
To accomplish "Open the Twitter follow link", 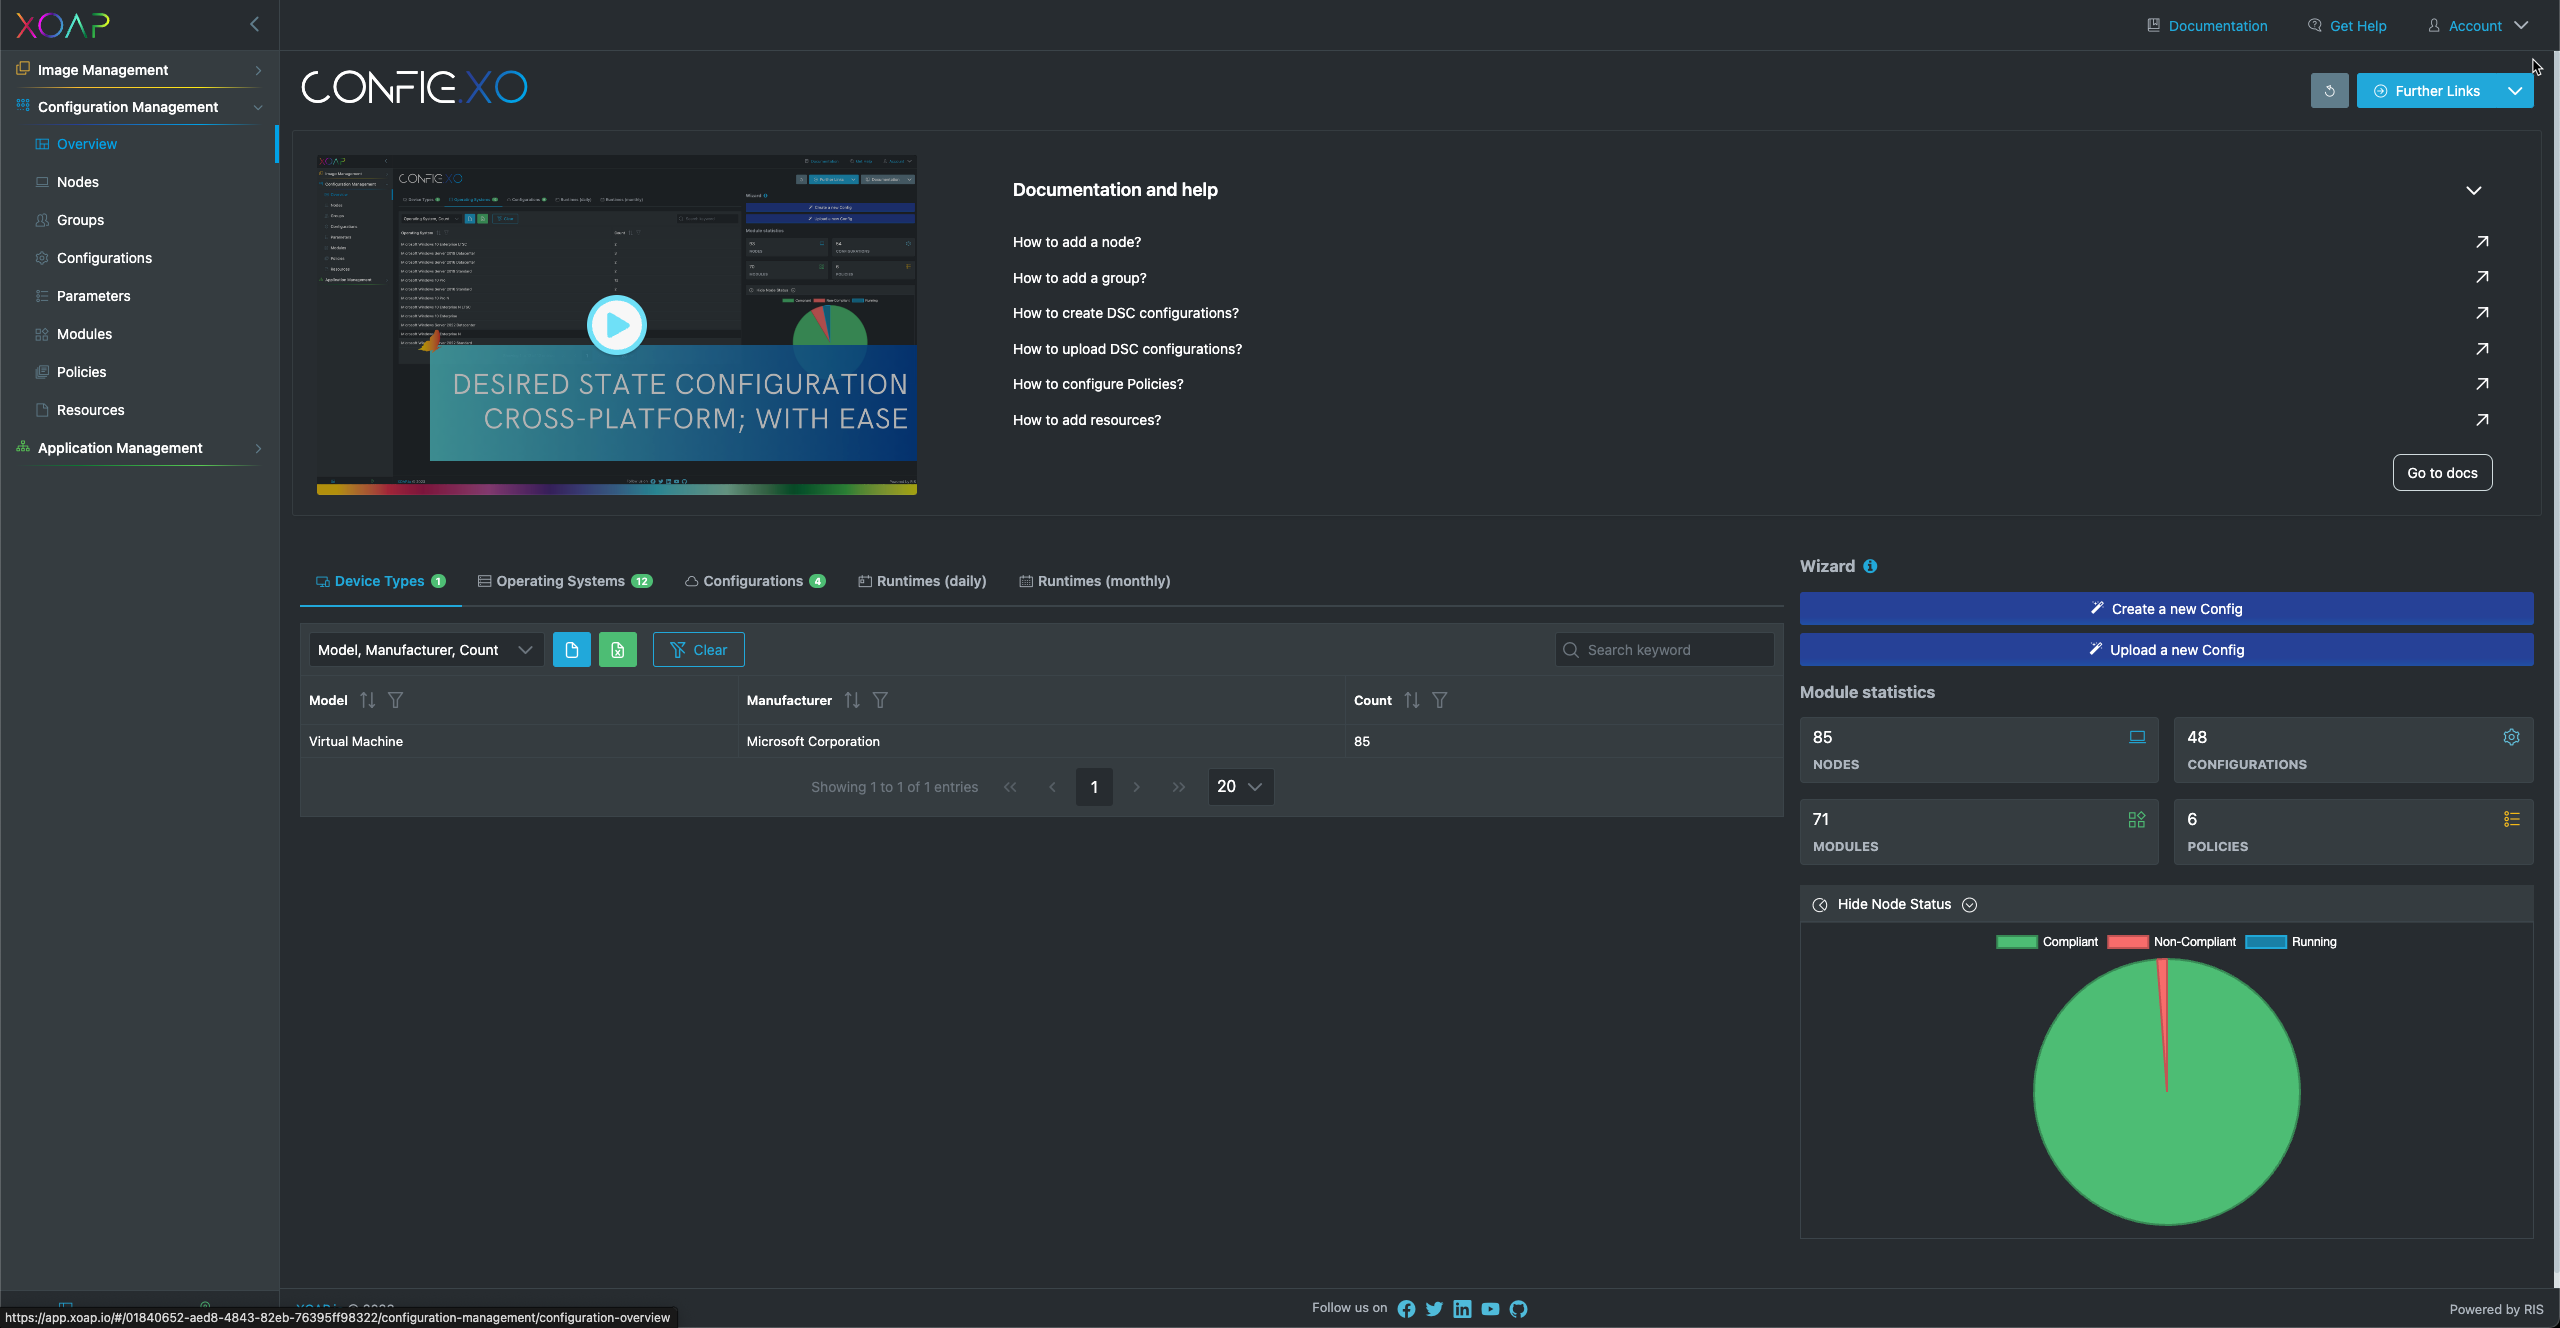I will click(x=1434, y=1309).
